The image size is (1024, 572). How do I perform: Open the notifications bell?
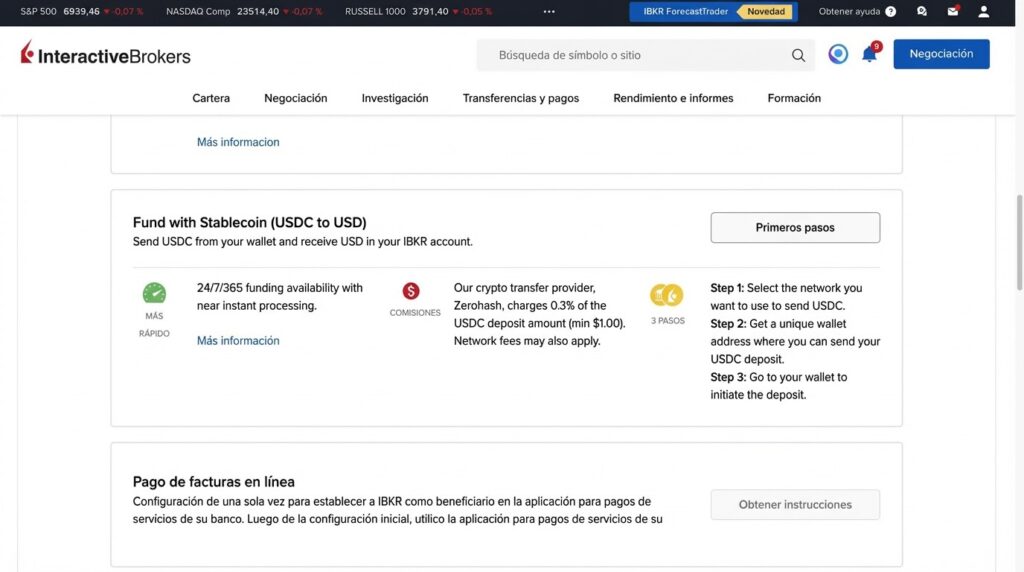pos(869,54)
